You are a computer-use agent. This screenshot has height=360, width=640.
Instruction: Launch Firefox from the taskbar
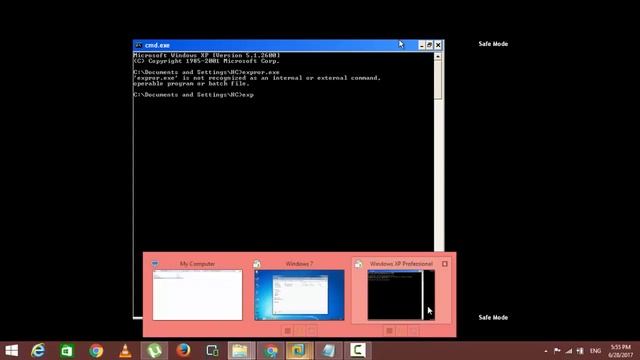183,351
